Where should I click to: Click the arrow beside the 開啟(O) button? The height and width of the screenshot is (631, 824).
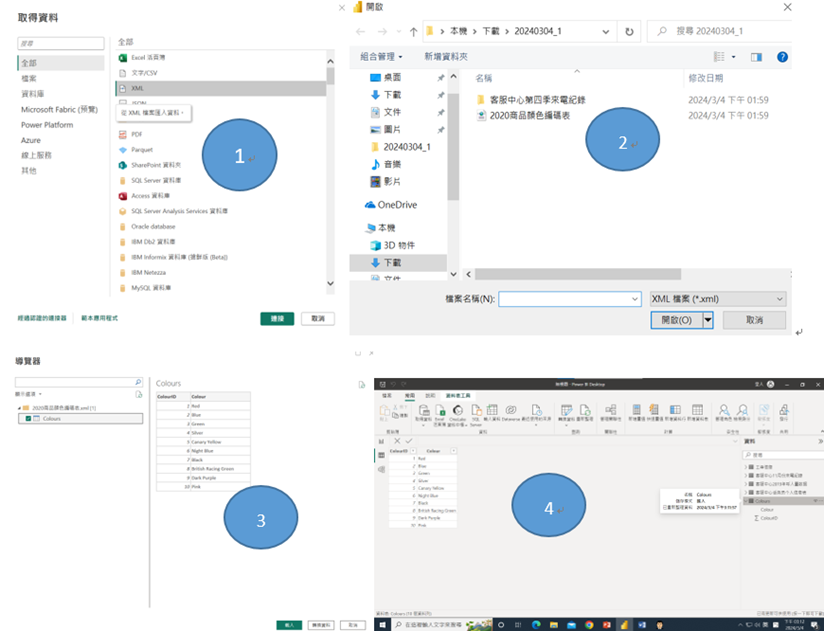coord(708,320)
